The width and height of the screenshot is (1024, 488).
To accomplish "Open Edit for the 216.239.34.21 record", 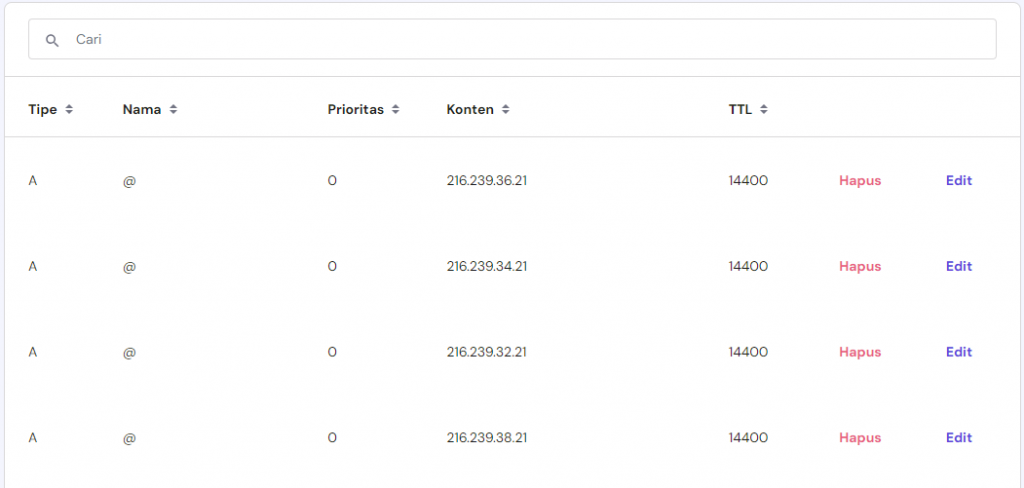I will point(959,267).
